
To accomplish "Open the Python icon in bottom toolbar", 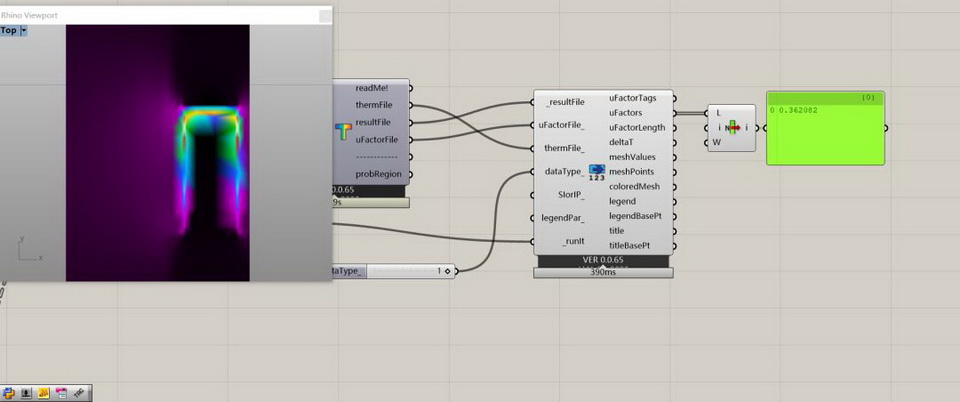I will [x=9, y=393].
